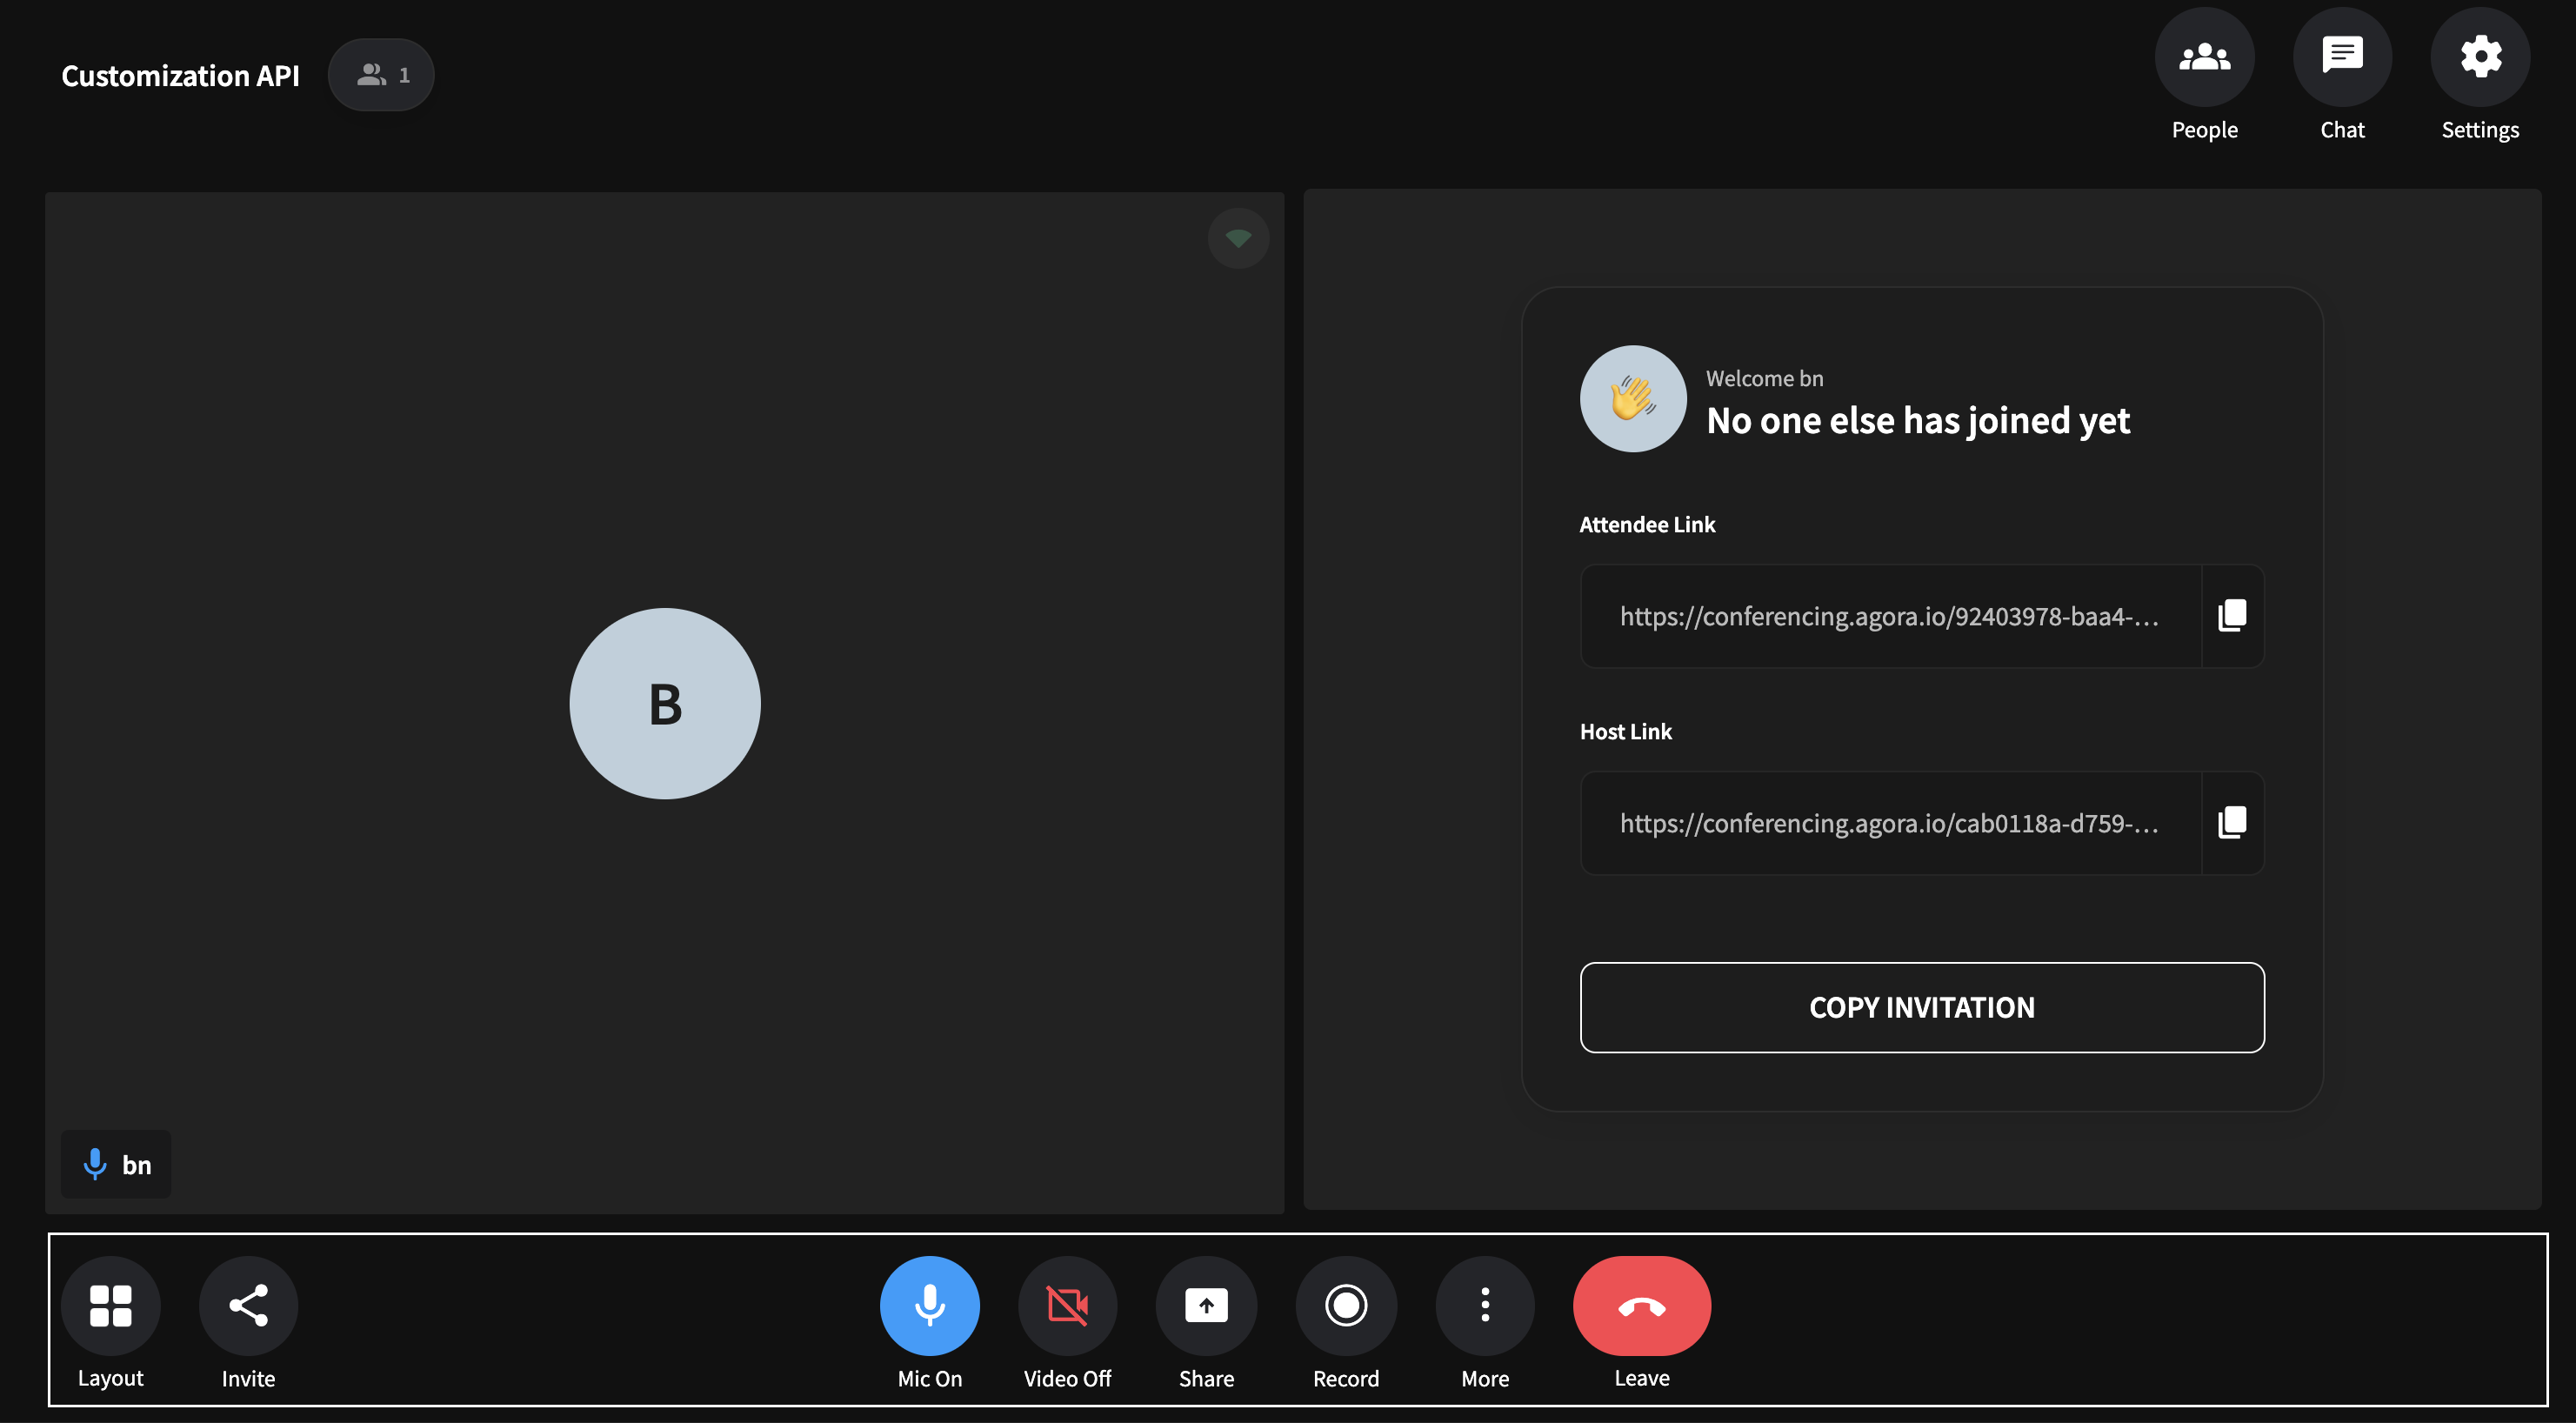The height and width of the screenshot is (1423, 2576).
Task: Select the Host Link URL field
Action: pyautogui.click(x=1890, y=823)
